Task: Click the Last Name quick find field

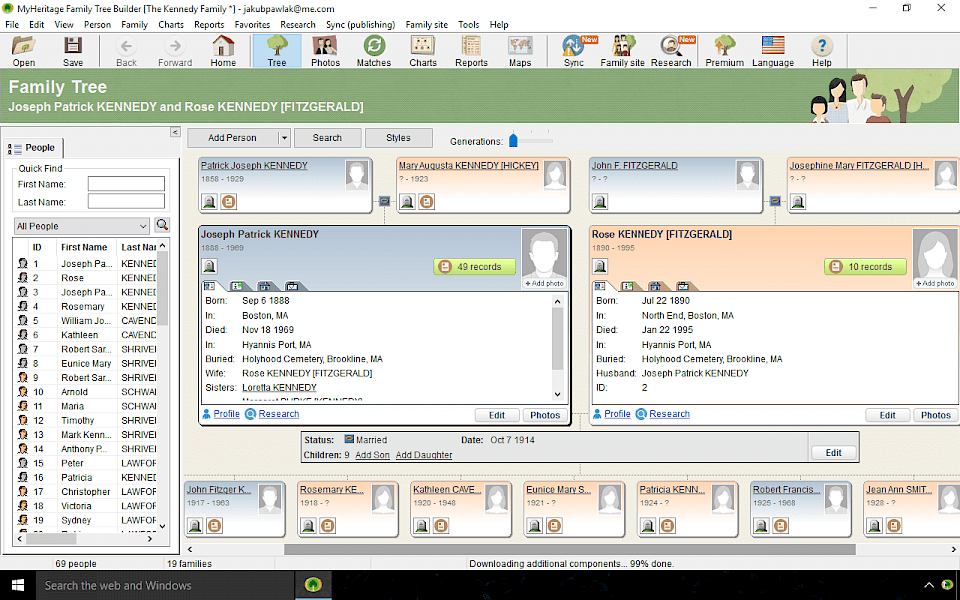Action: [126, 201]
